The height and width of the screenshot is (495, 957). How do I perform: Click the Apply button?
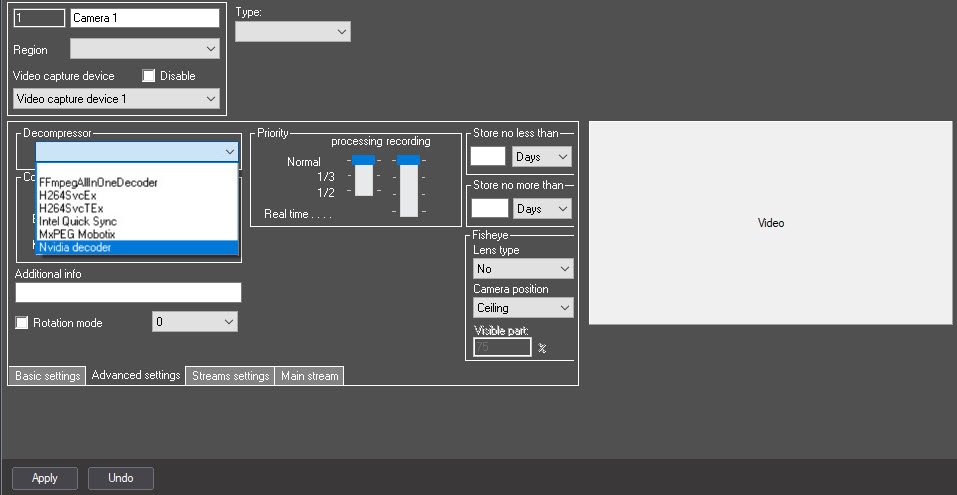coord(45,478)
